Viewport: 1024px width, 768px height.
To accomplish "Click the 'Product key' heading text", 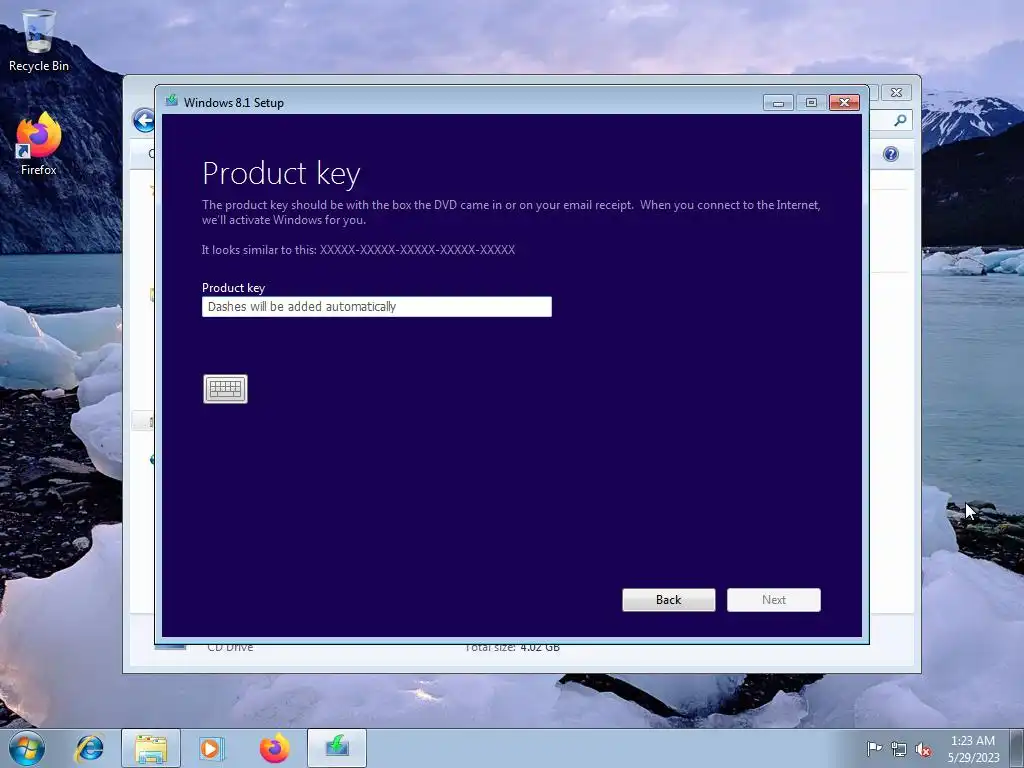I will point(281,174).
